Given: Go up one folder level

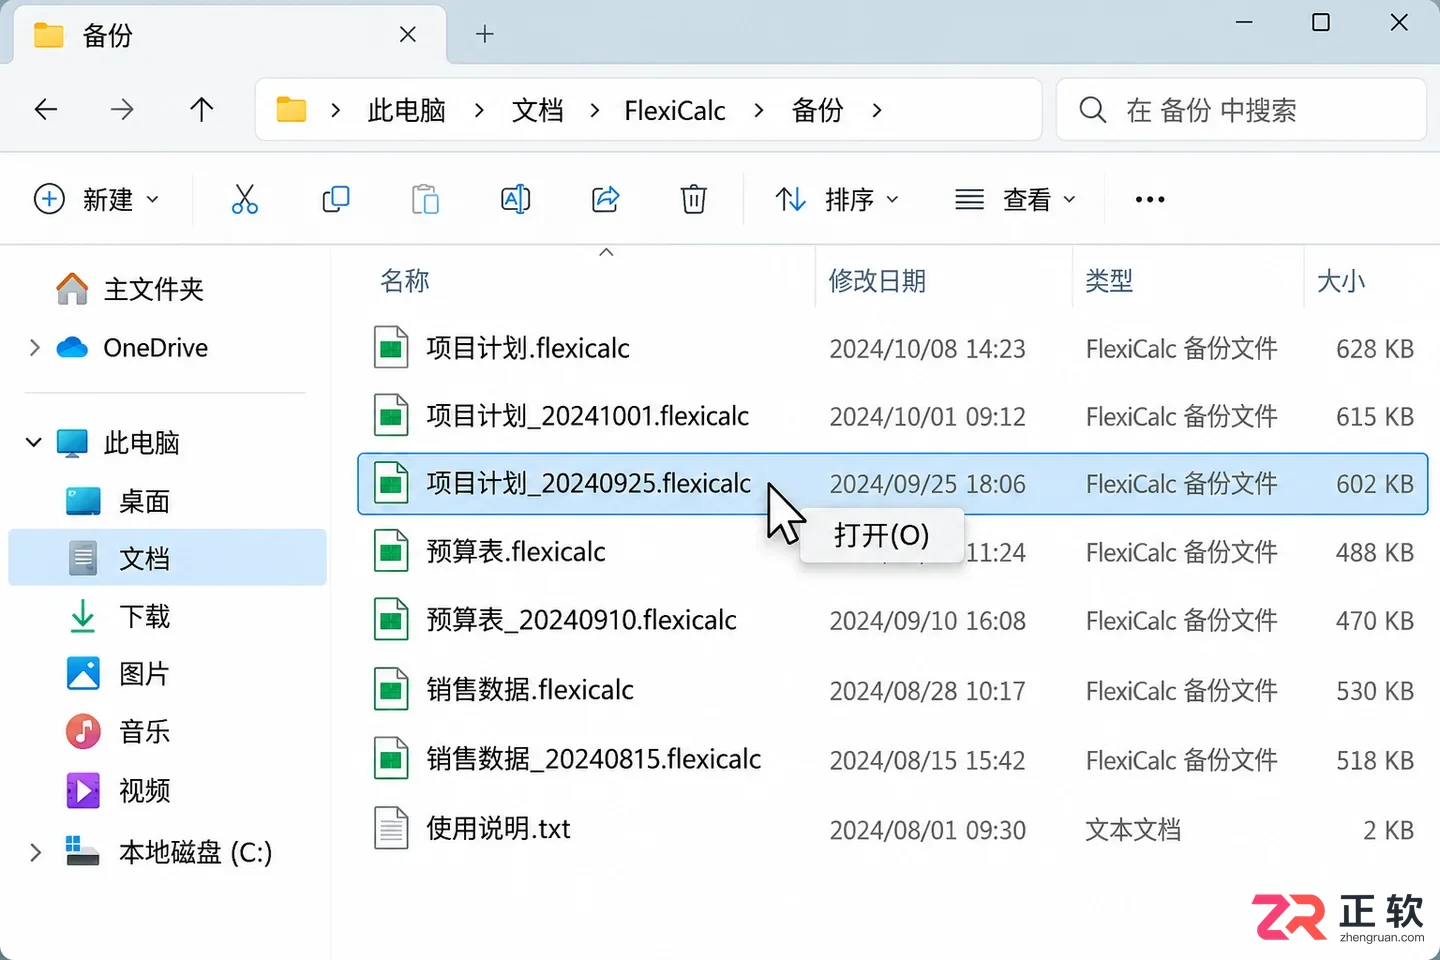Looking at the screenshot, I should (202, 109).
